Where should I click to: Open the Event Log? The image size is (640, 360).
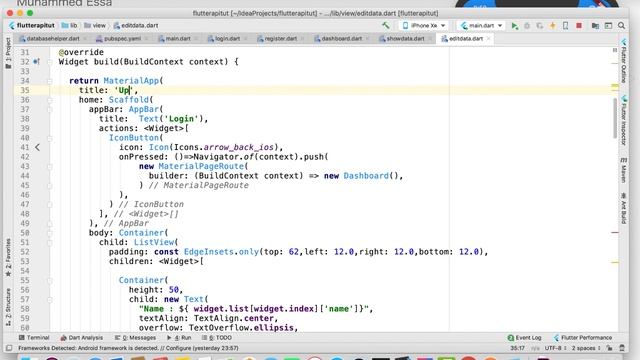pos(524,338)
